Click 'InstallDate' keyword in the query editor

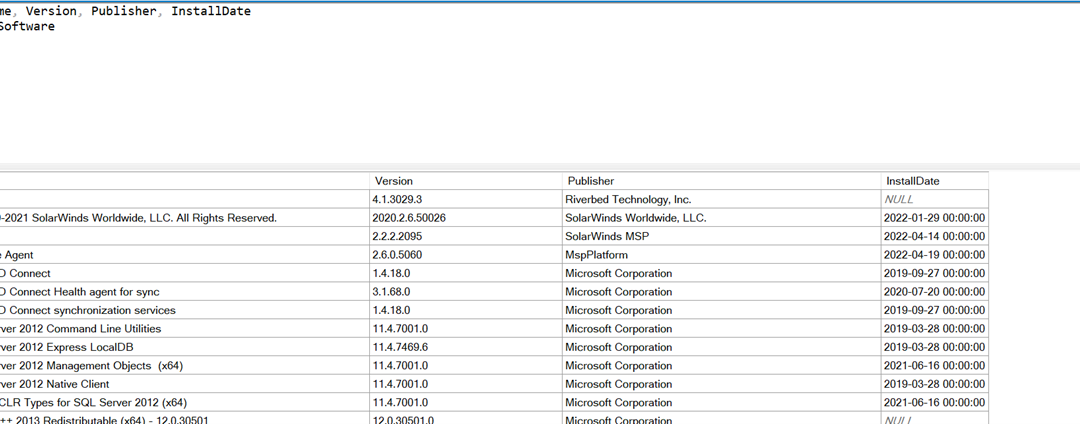pyautogui.click(x=211, y=11)
